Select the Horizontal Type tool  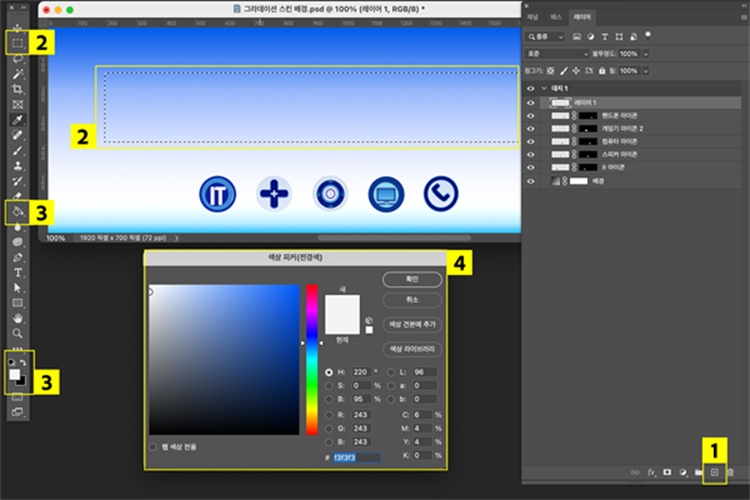[x=18, y=271]
